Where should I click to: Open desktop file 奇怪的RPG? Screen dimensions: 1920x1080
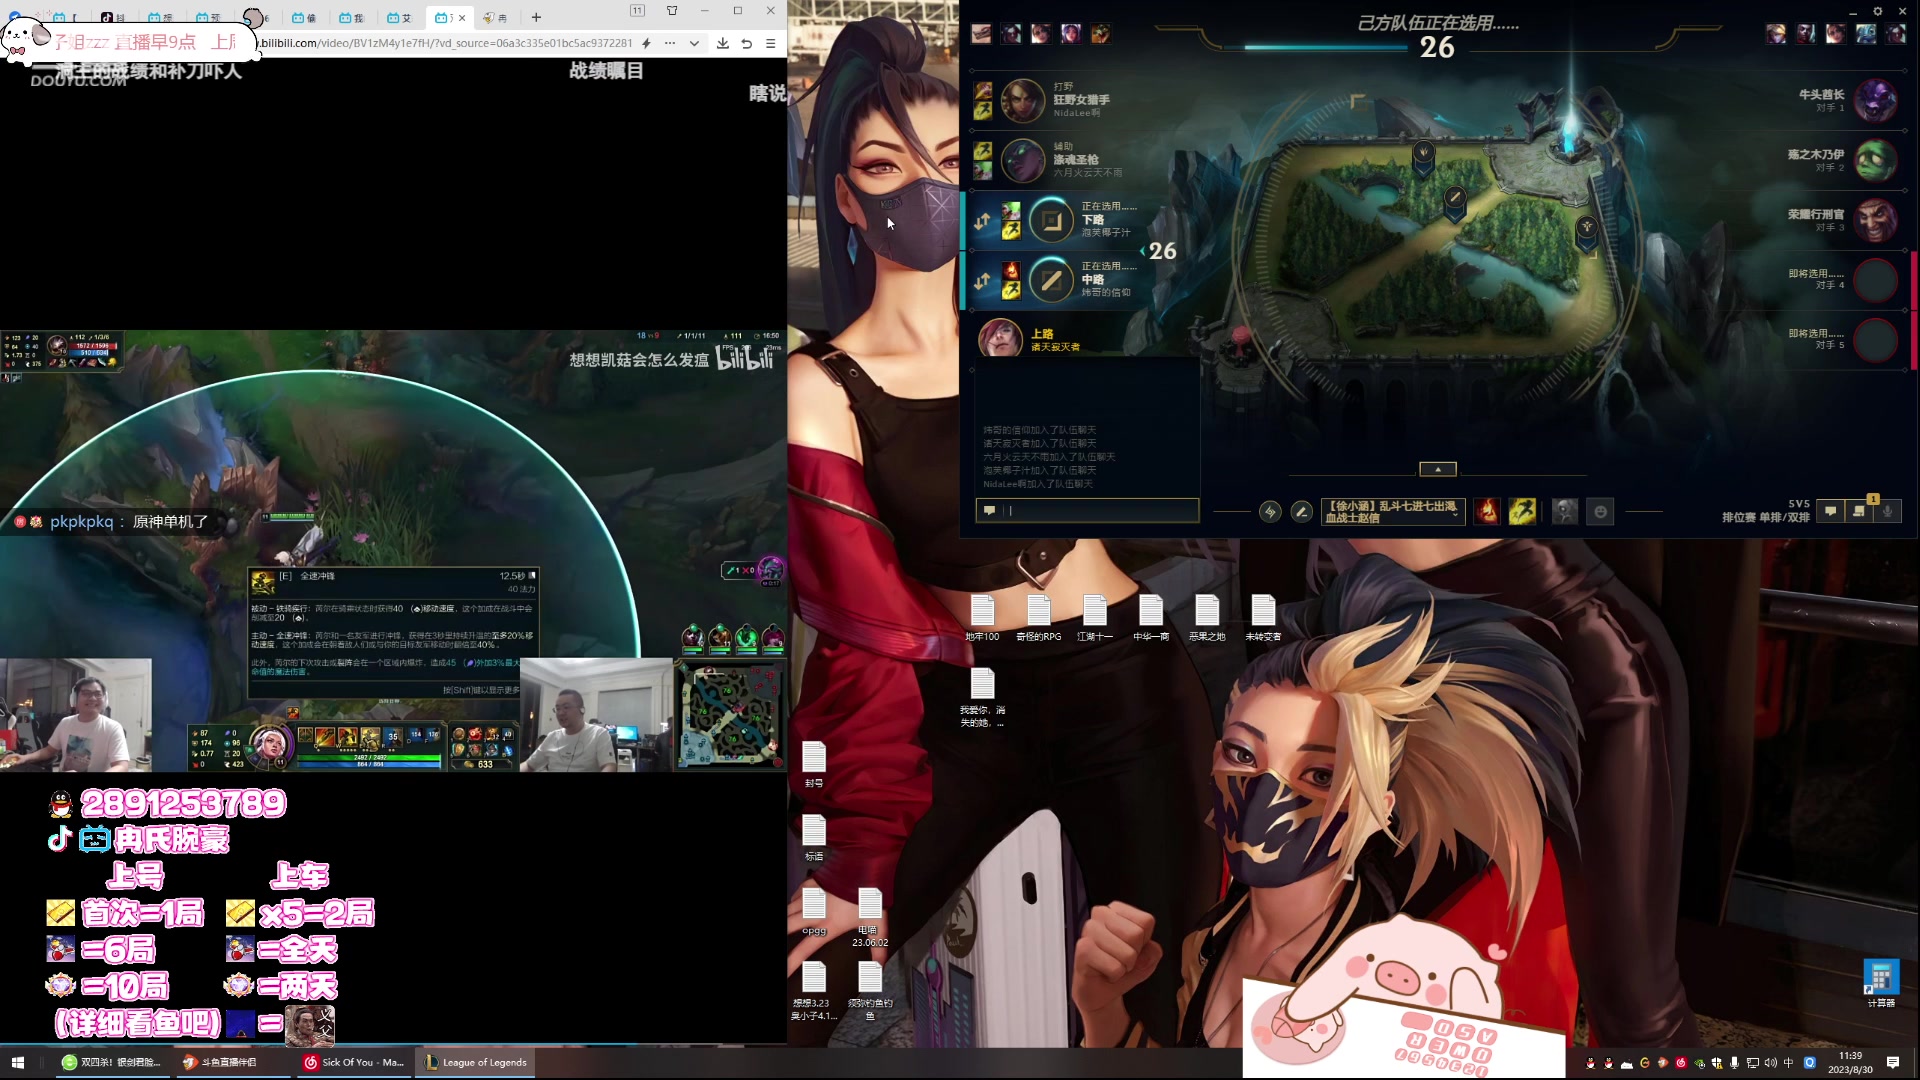click(1038, 618)
